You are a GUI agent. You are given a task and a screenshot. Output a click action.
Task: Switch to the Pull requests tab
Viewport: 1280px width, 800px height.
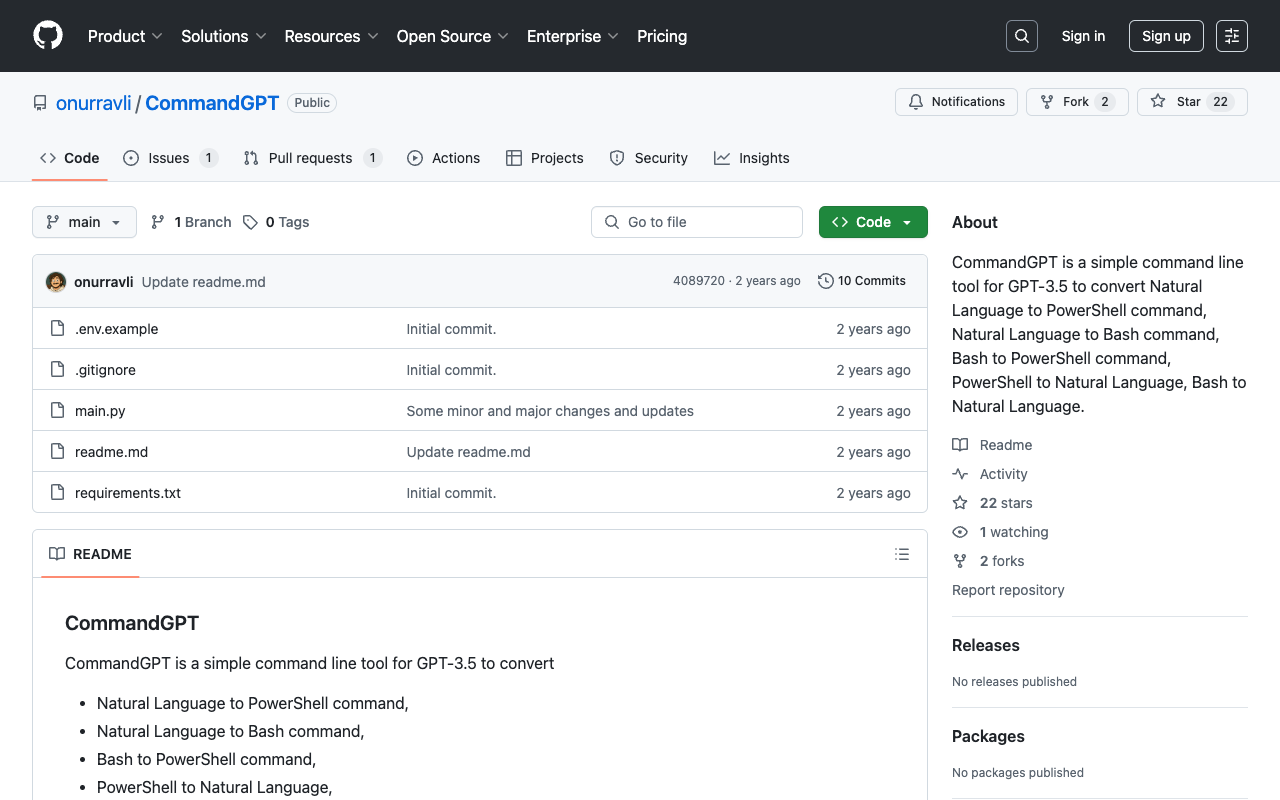(312, 158)
